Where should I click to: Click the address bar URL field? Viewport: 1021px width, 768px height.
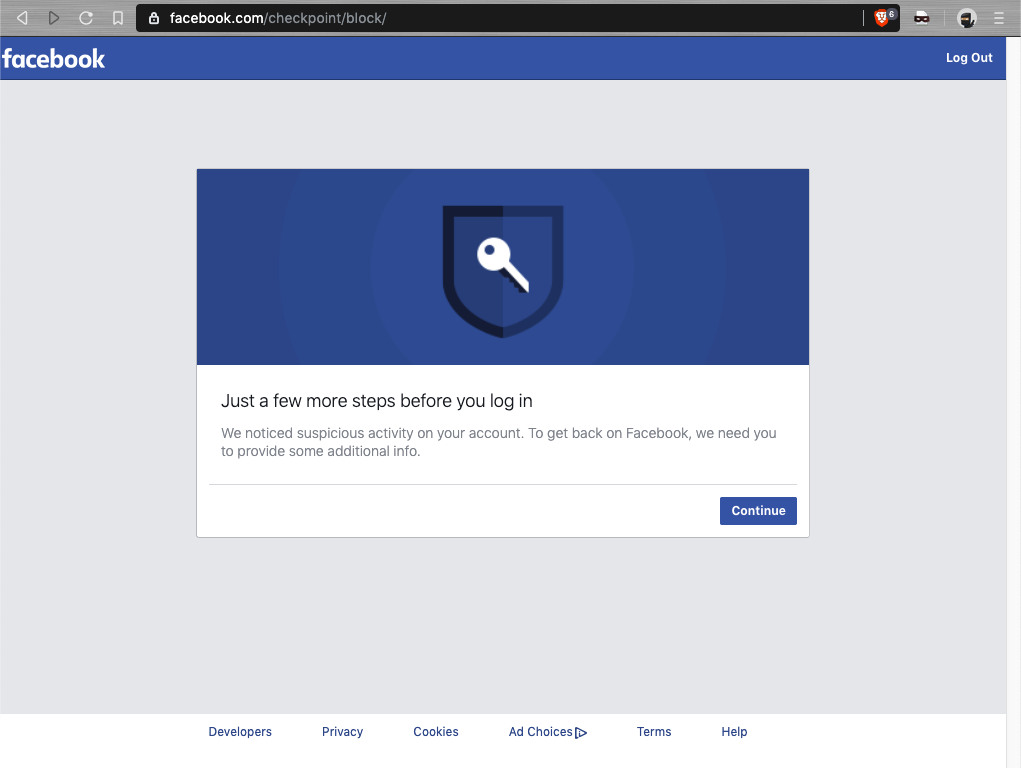(500, 18)
